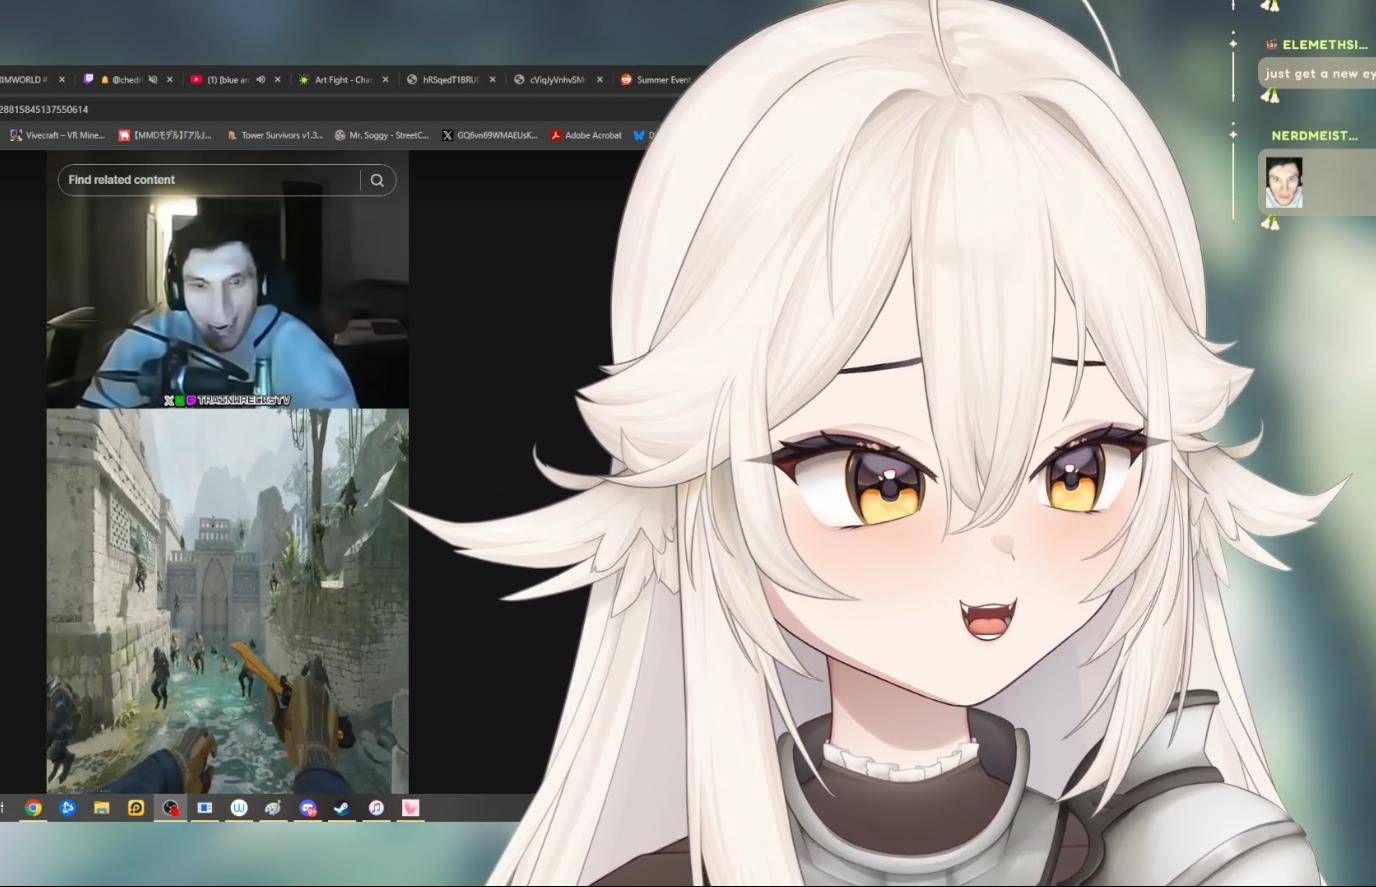Open the GQ6vn69WMAEUsK... X bookmark
This screenshot has width=1376, height=887.
coord(490,135)
